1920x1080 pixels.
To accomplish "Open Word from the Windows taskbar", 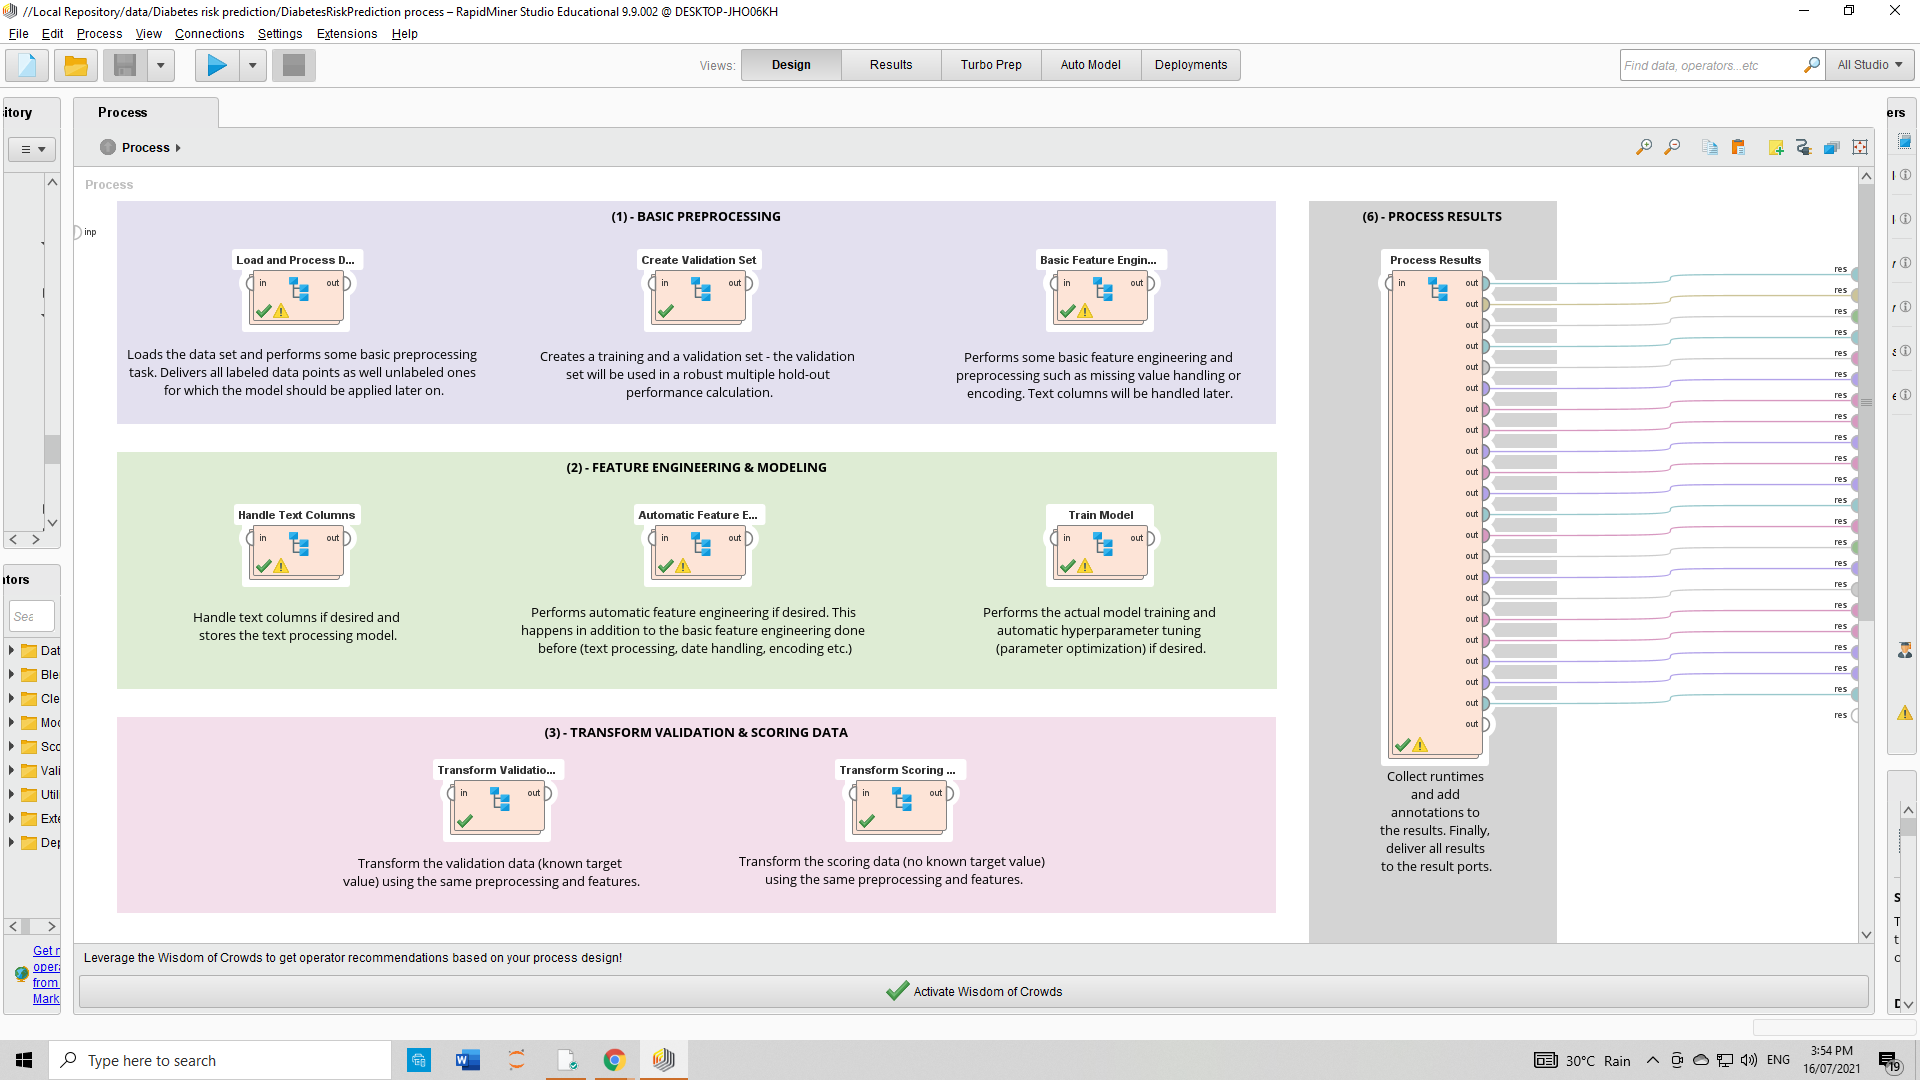I will coord(467,1060).
